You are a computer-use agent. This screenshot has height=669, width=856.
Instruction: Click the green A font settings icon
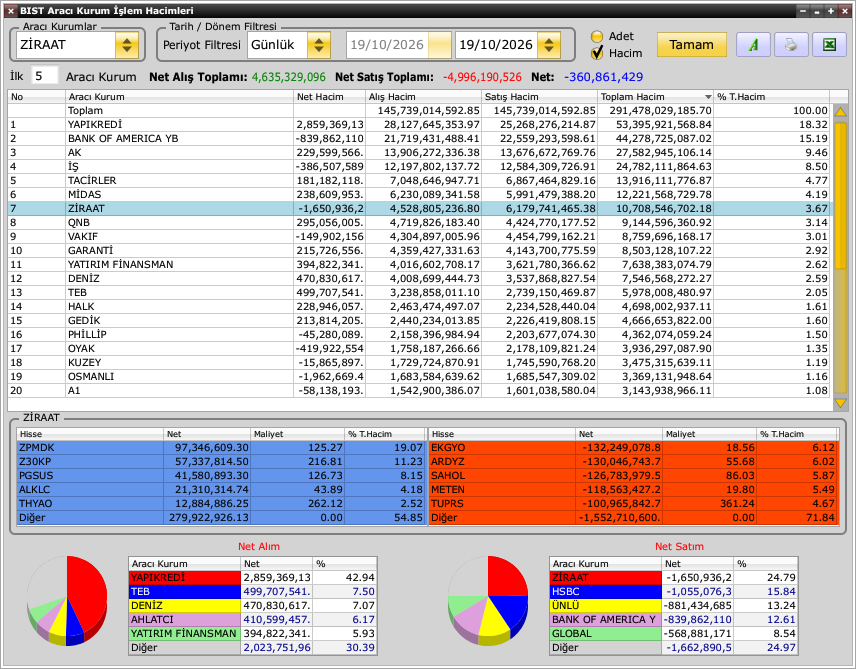click(x=753, y=45)
